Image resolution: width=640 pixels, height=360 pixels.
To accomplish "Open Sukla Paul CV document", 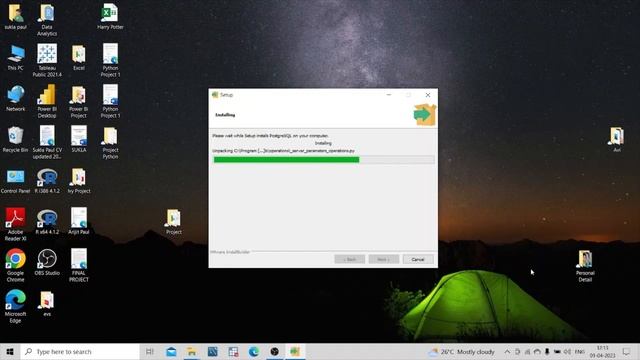I will click(x=47, y=142).
